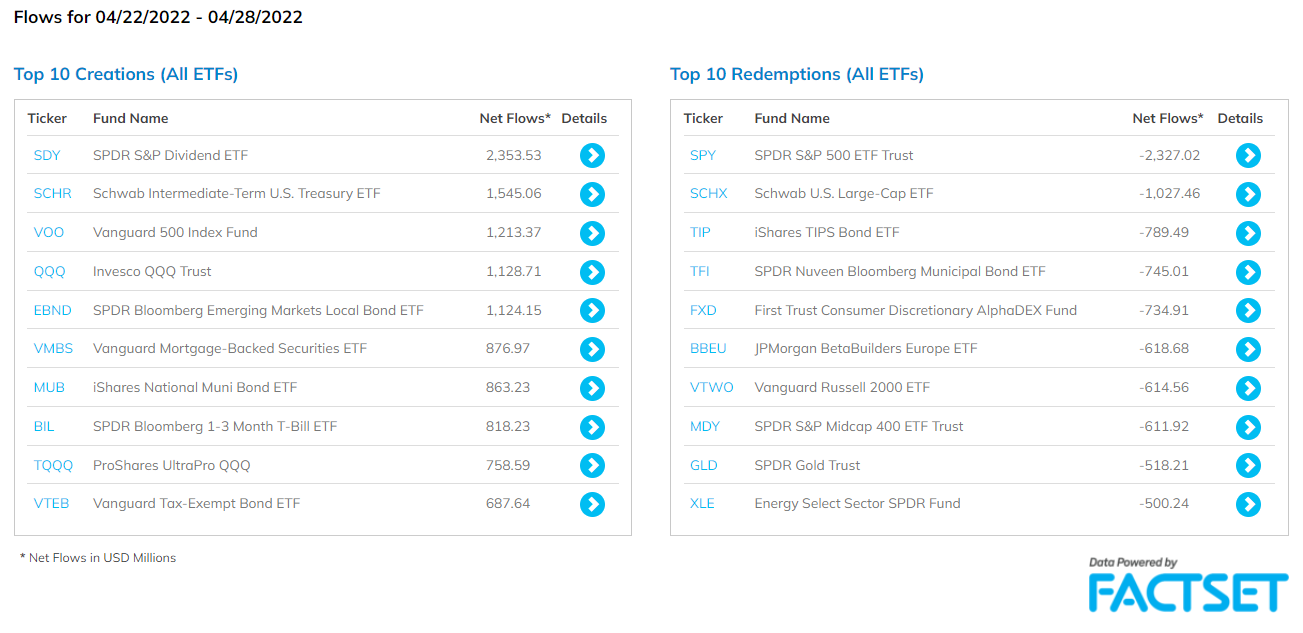This screenshot has height=633, width=1303.
Task: Open details arrow for VOO row
Action: 593,233
